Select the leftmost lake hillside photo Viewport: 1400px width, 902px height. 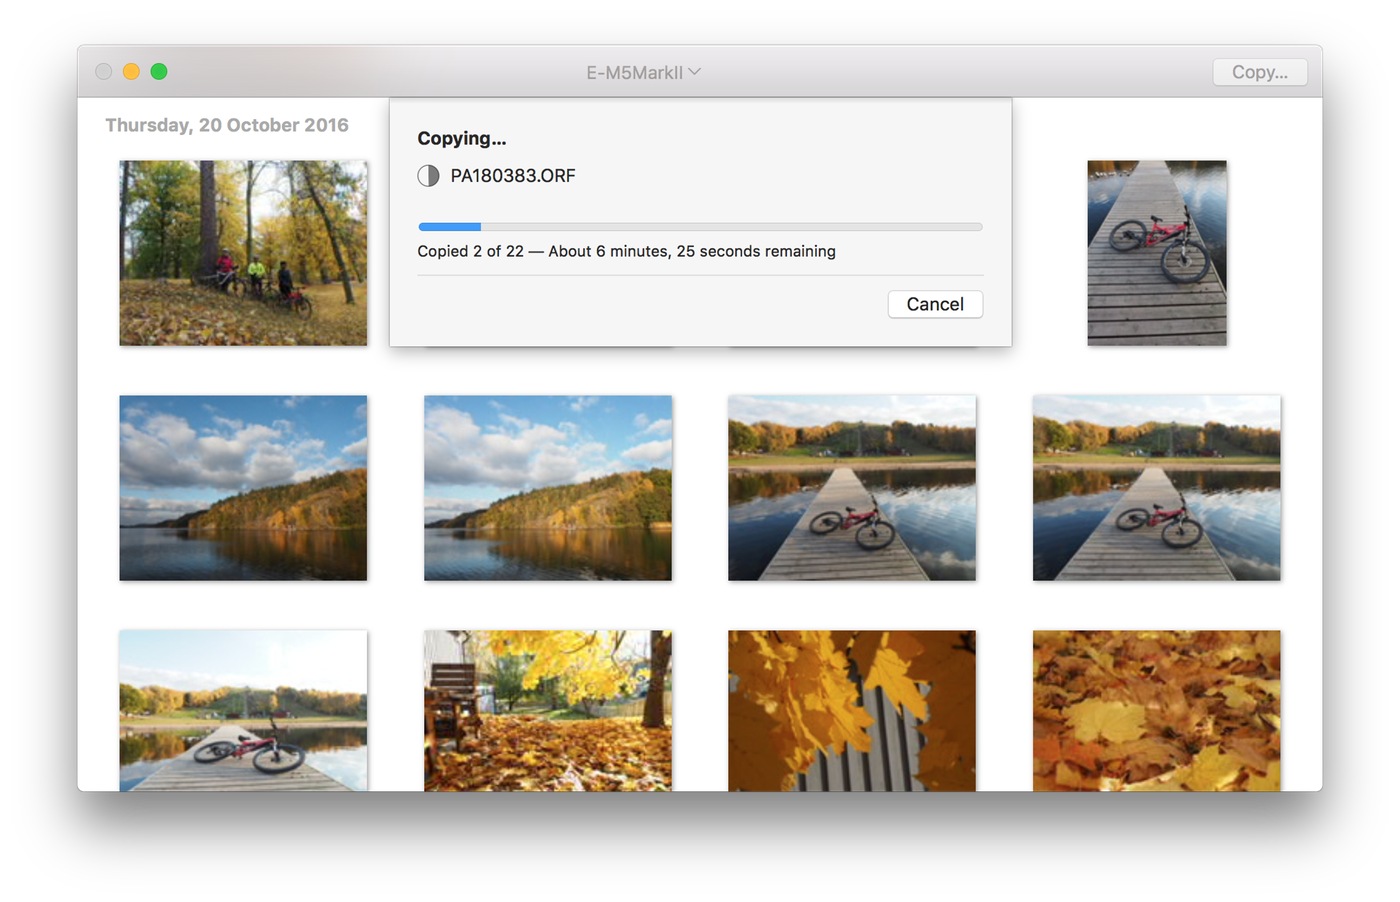tap(243, 487)
